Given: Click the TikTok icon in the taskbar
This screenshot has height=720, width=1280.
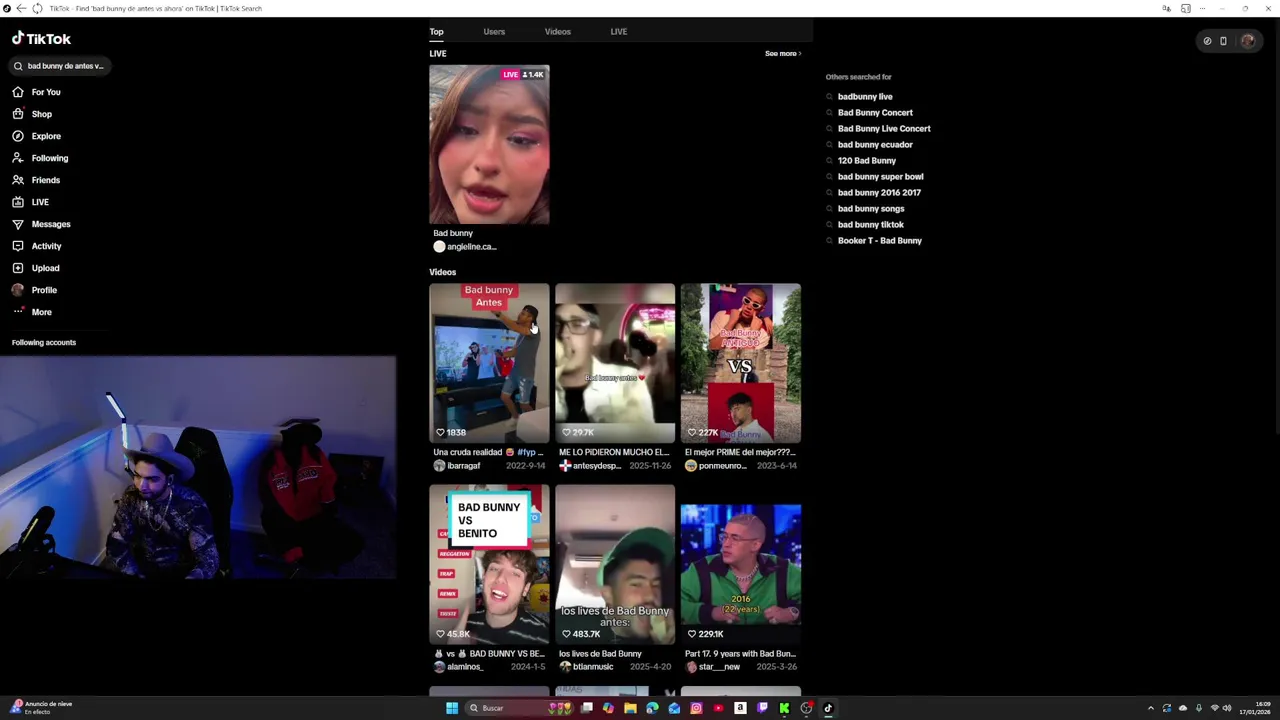Looking at the screenshot, I should point(828,708).
